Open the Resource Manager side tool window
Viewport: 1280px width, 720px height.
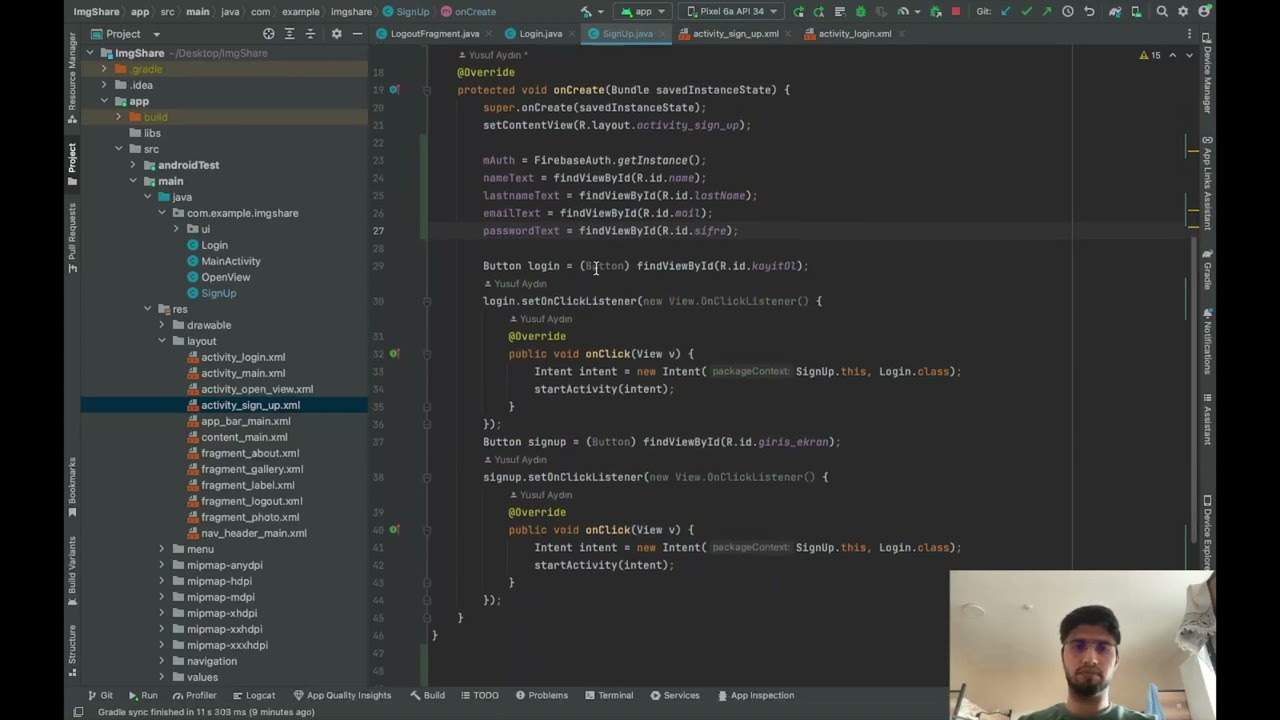click(x=72, y=77)
